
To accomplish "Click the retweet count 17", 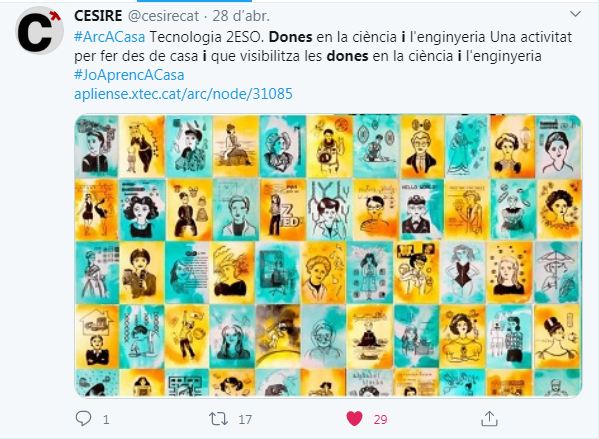I will pos(245,420).
